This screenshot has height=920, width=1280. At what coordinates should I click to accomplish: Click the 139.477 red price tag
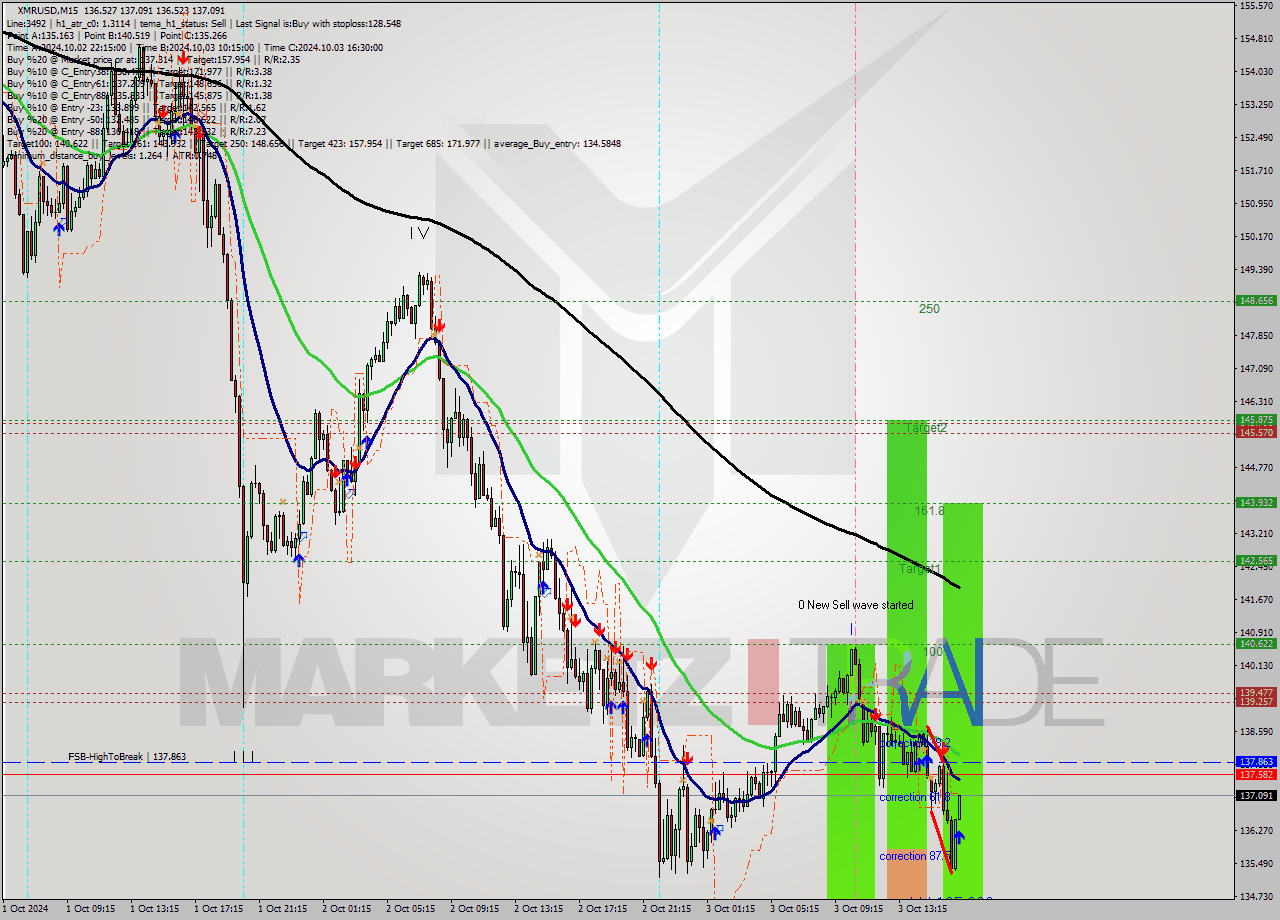[x=1256, y=692]
